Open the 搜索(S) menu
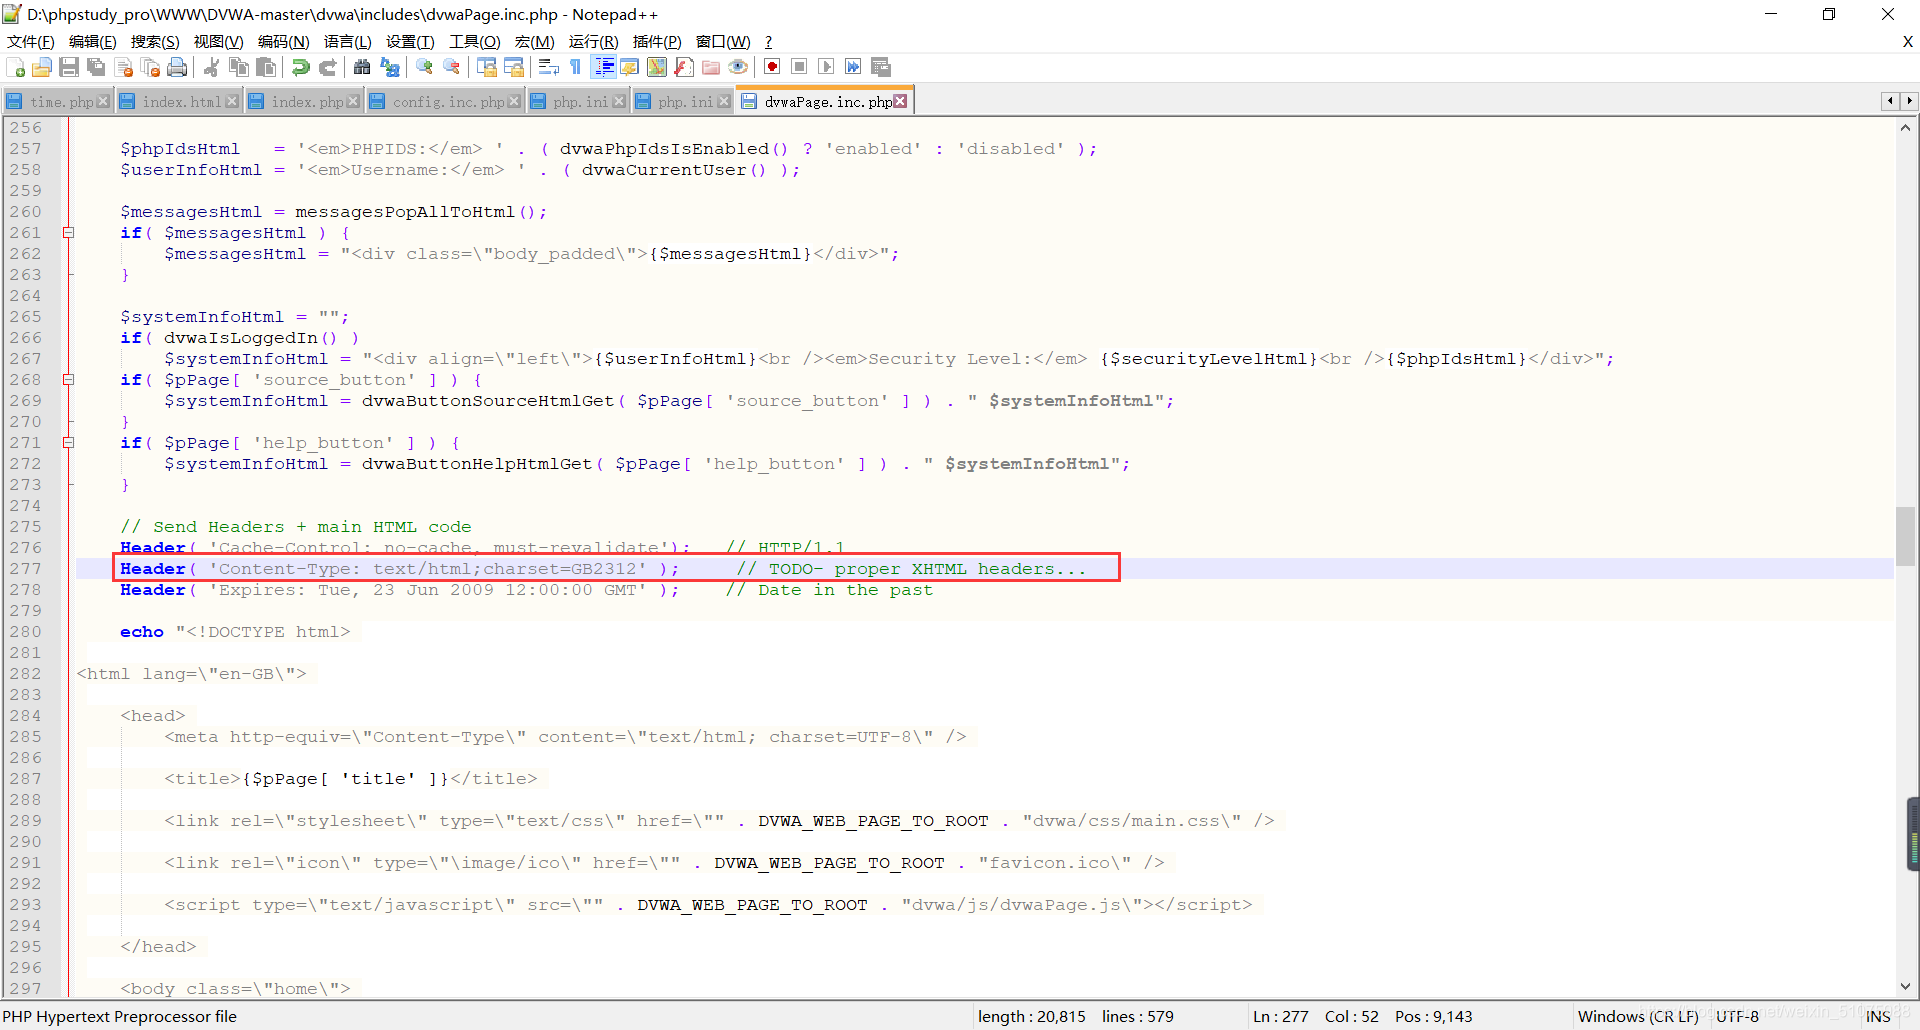1920x1030 pixels. [x=155, y=41]
